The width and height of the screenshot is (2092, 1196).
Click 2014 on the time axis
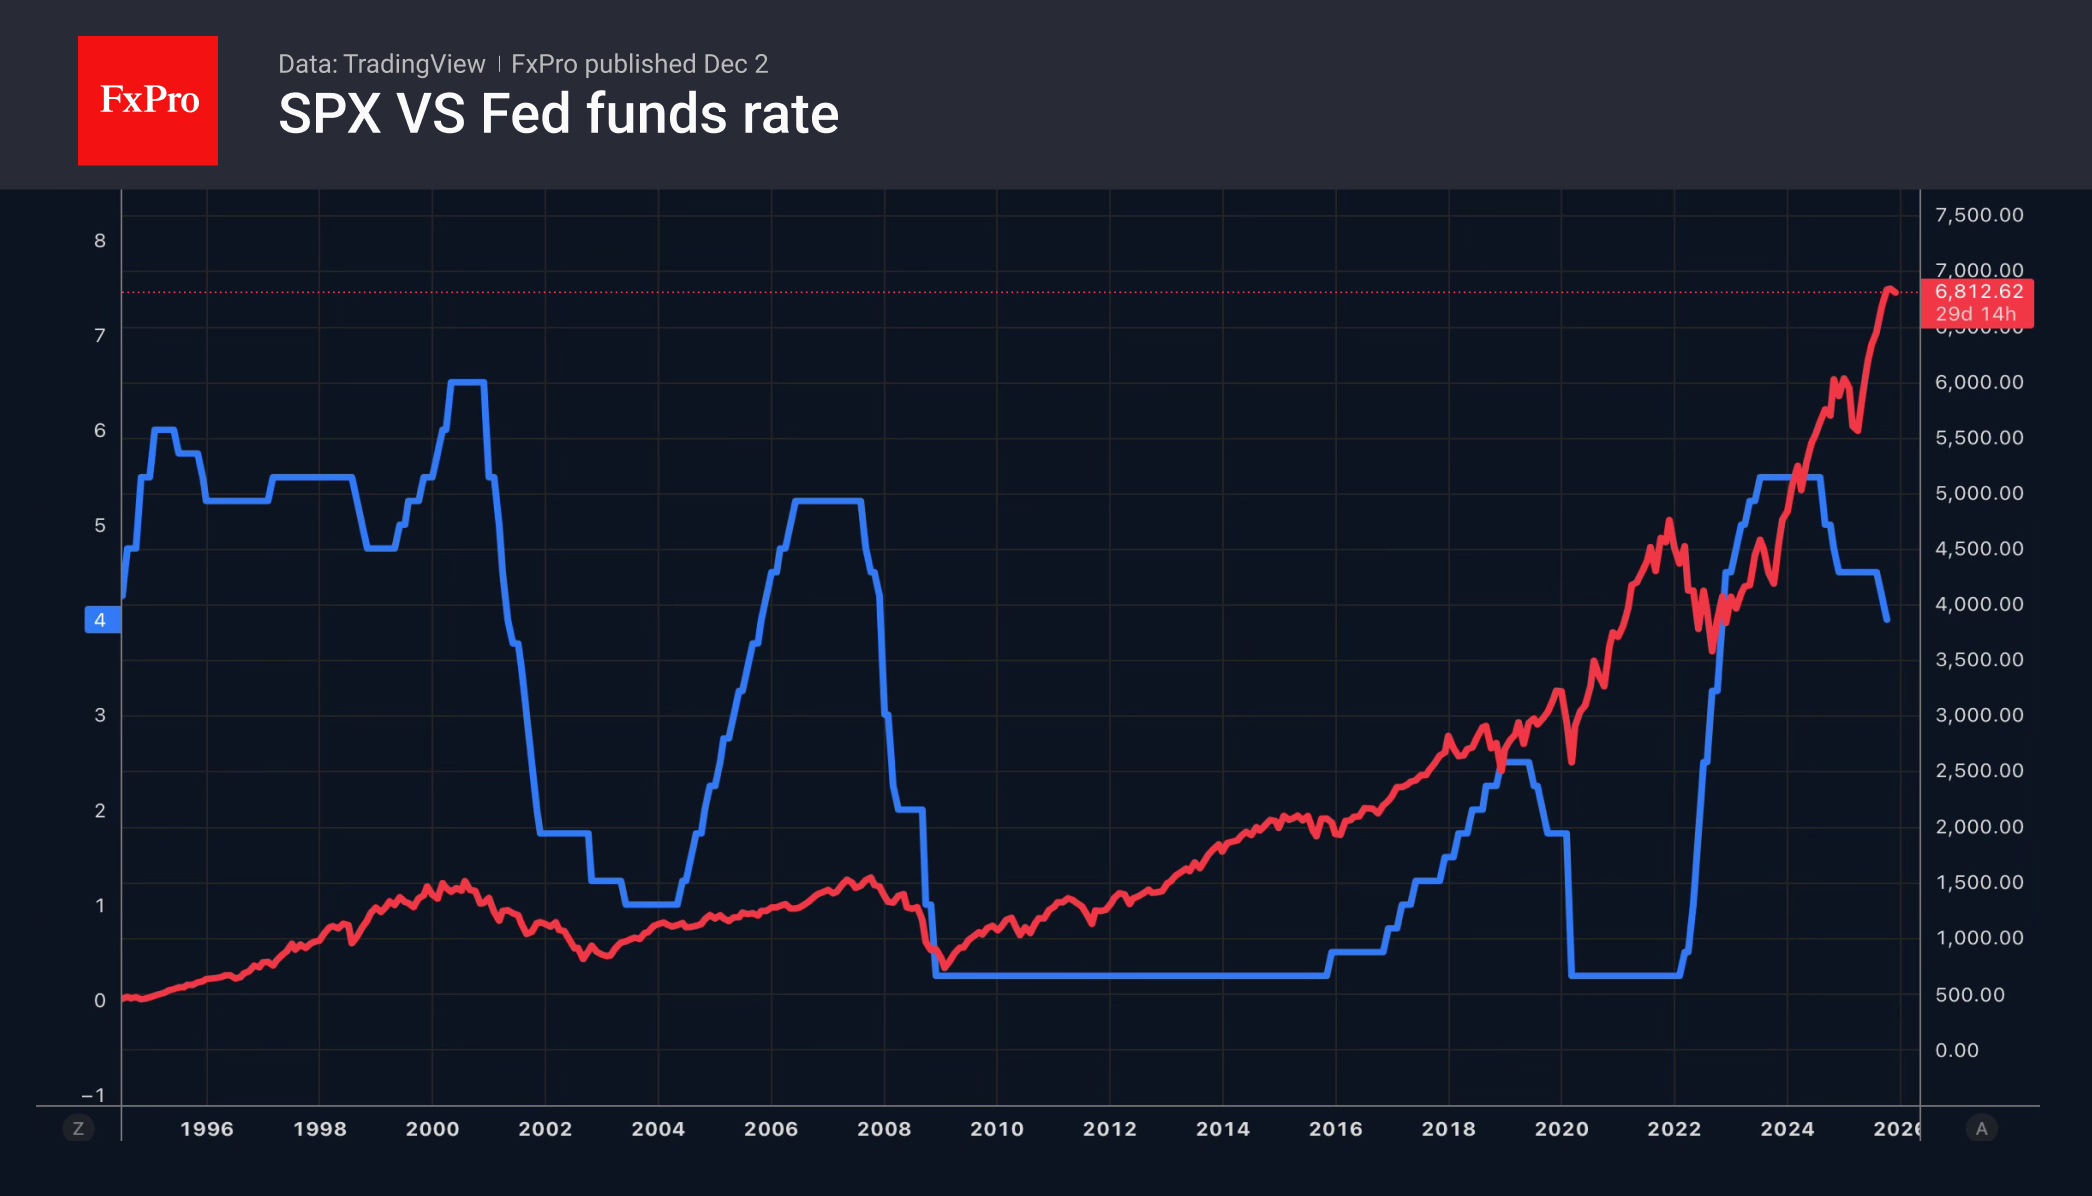coord(1223,1129)
